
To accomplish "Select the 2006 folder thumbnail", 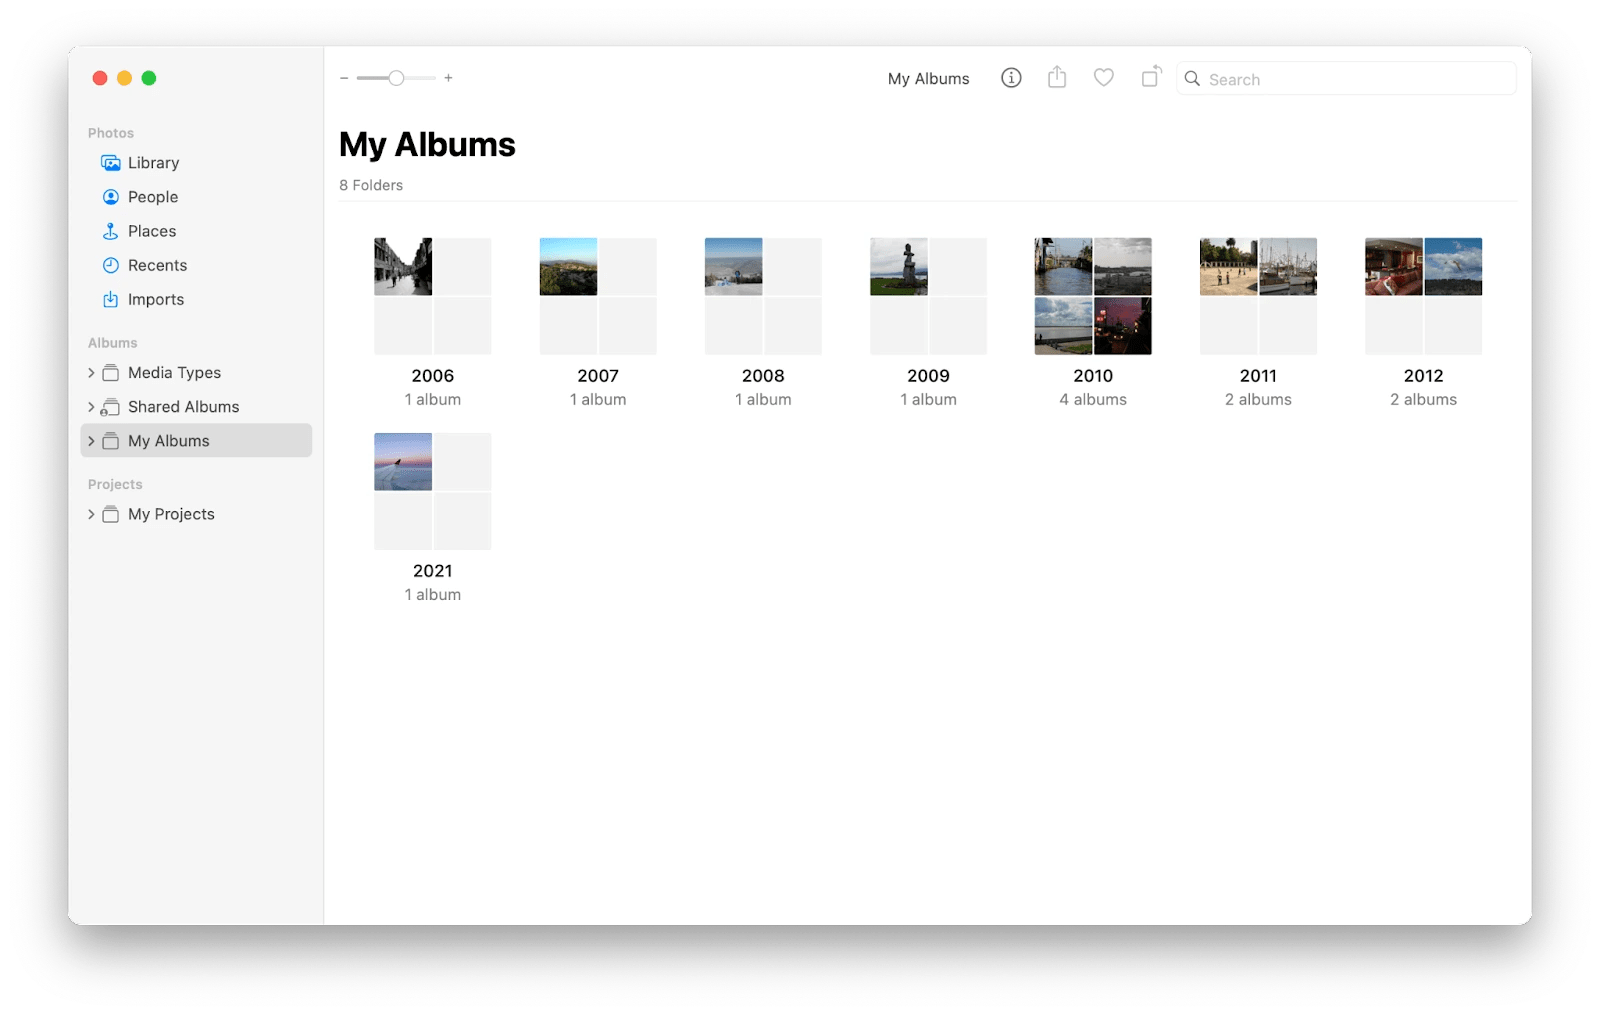I will (433, 296).
